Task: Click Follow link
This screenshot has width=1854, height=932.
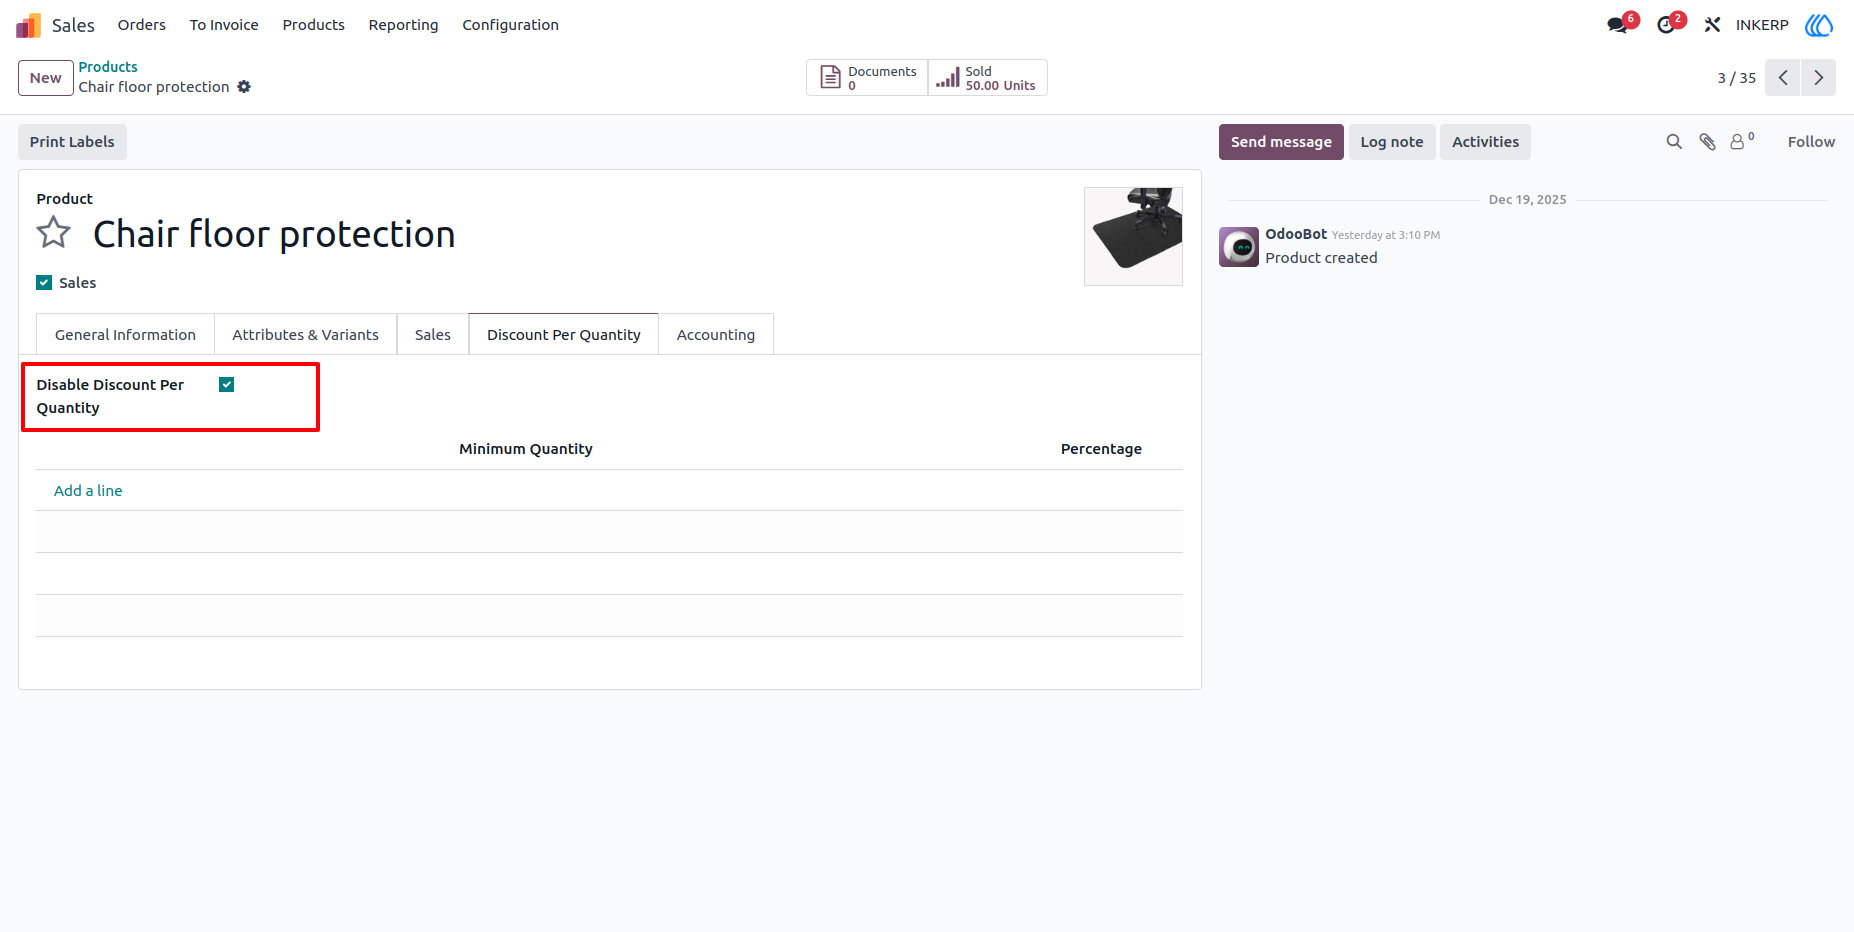Action: click(x=1811, y=142)
